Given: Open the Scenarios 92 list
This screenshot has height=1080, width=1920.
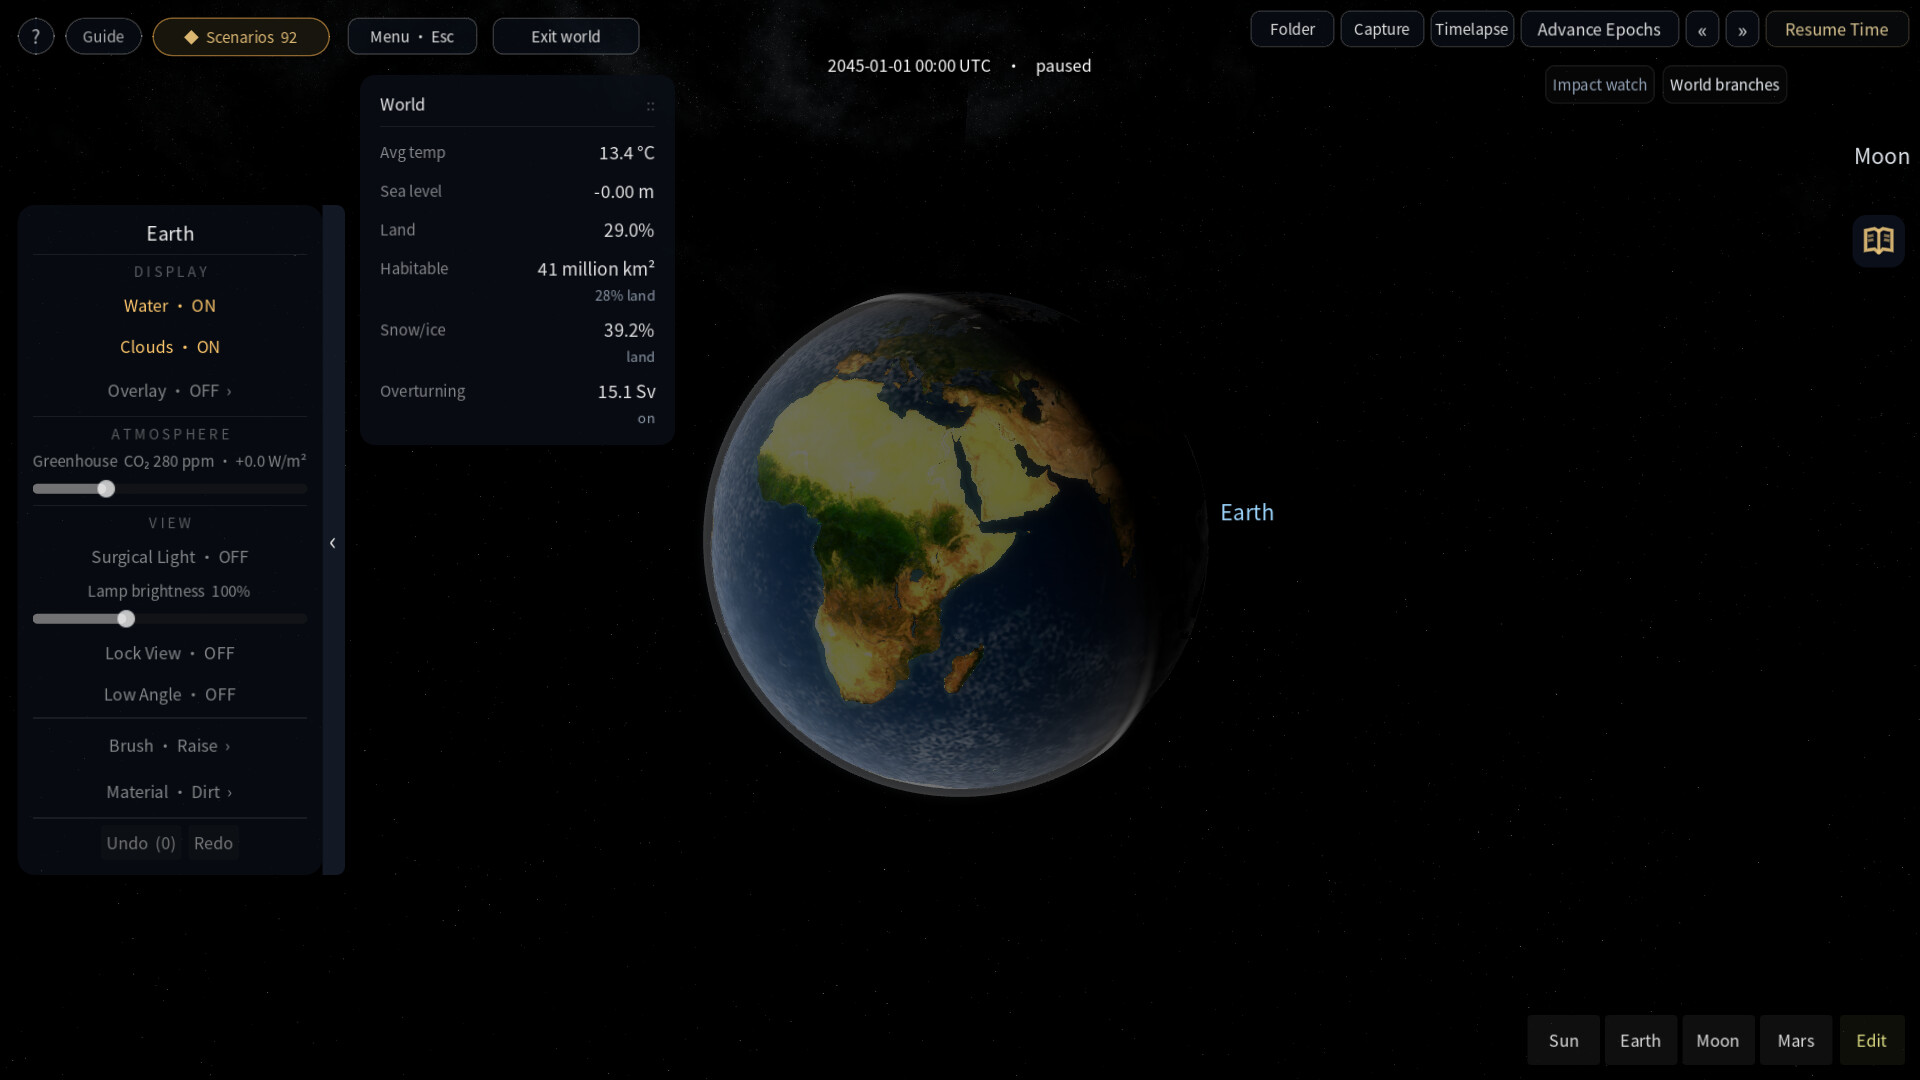Looking at the screenshot, I should pyautogui.click(x=241, y=37).
